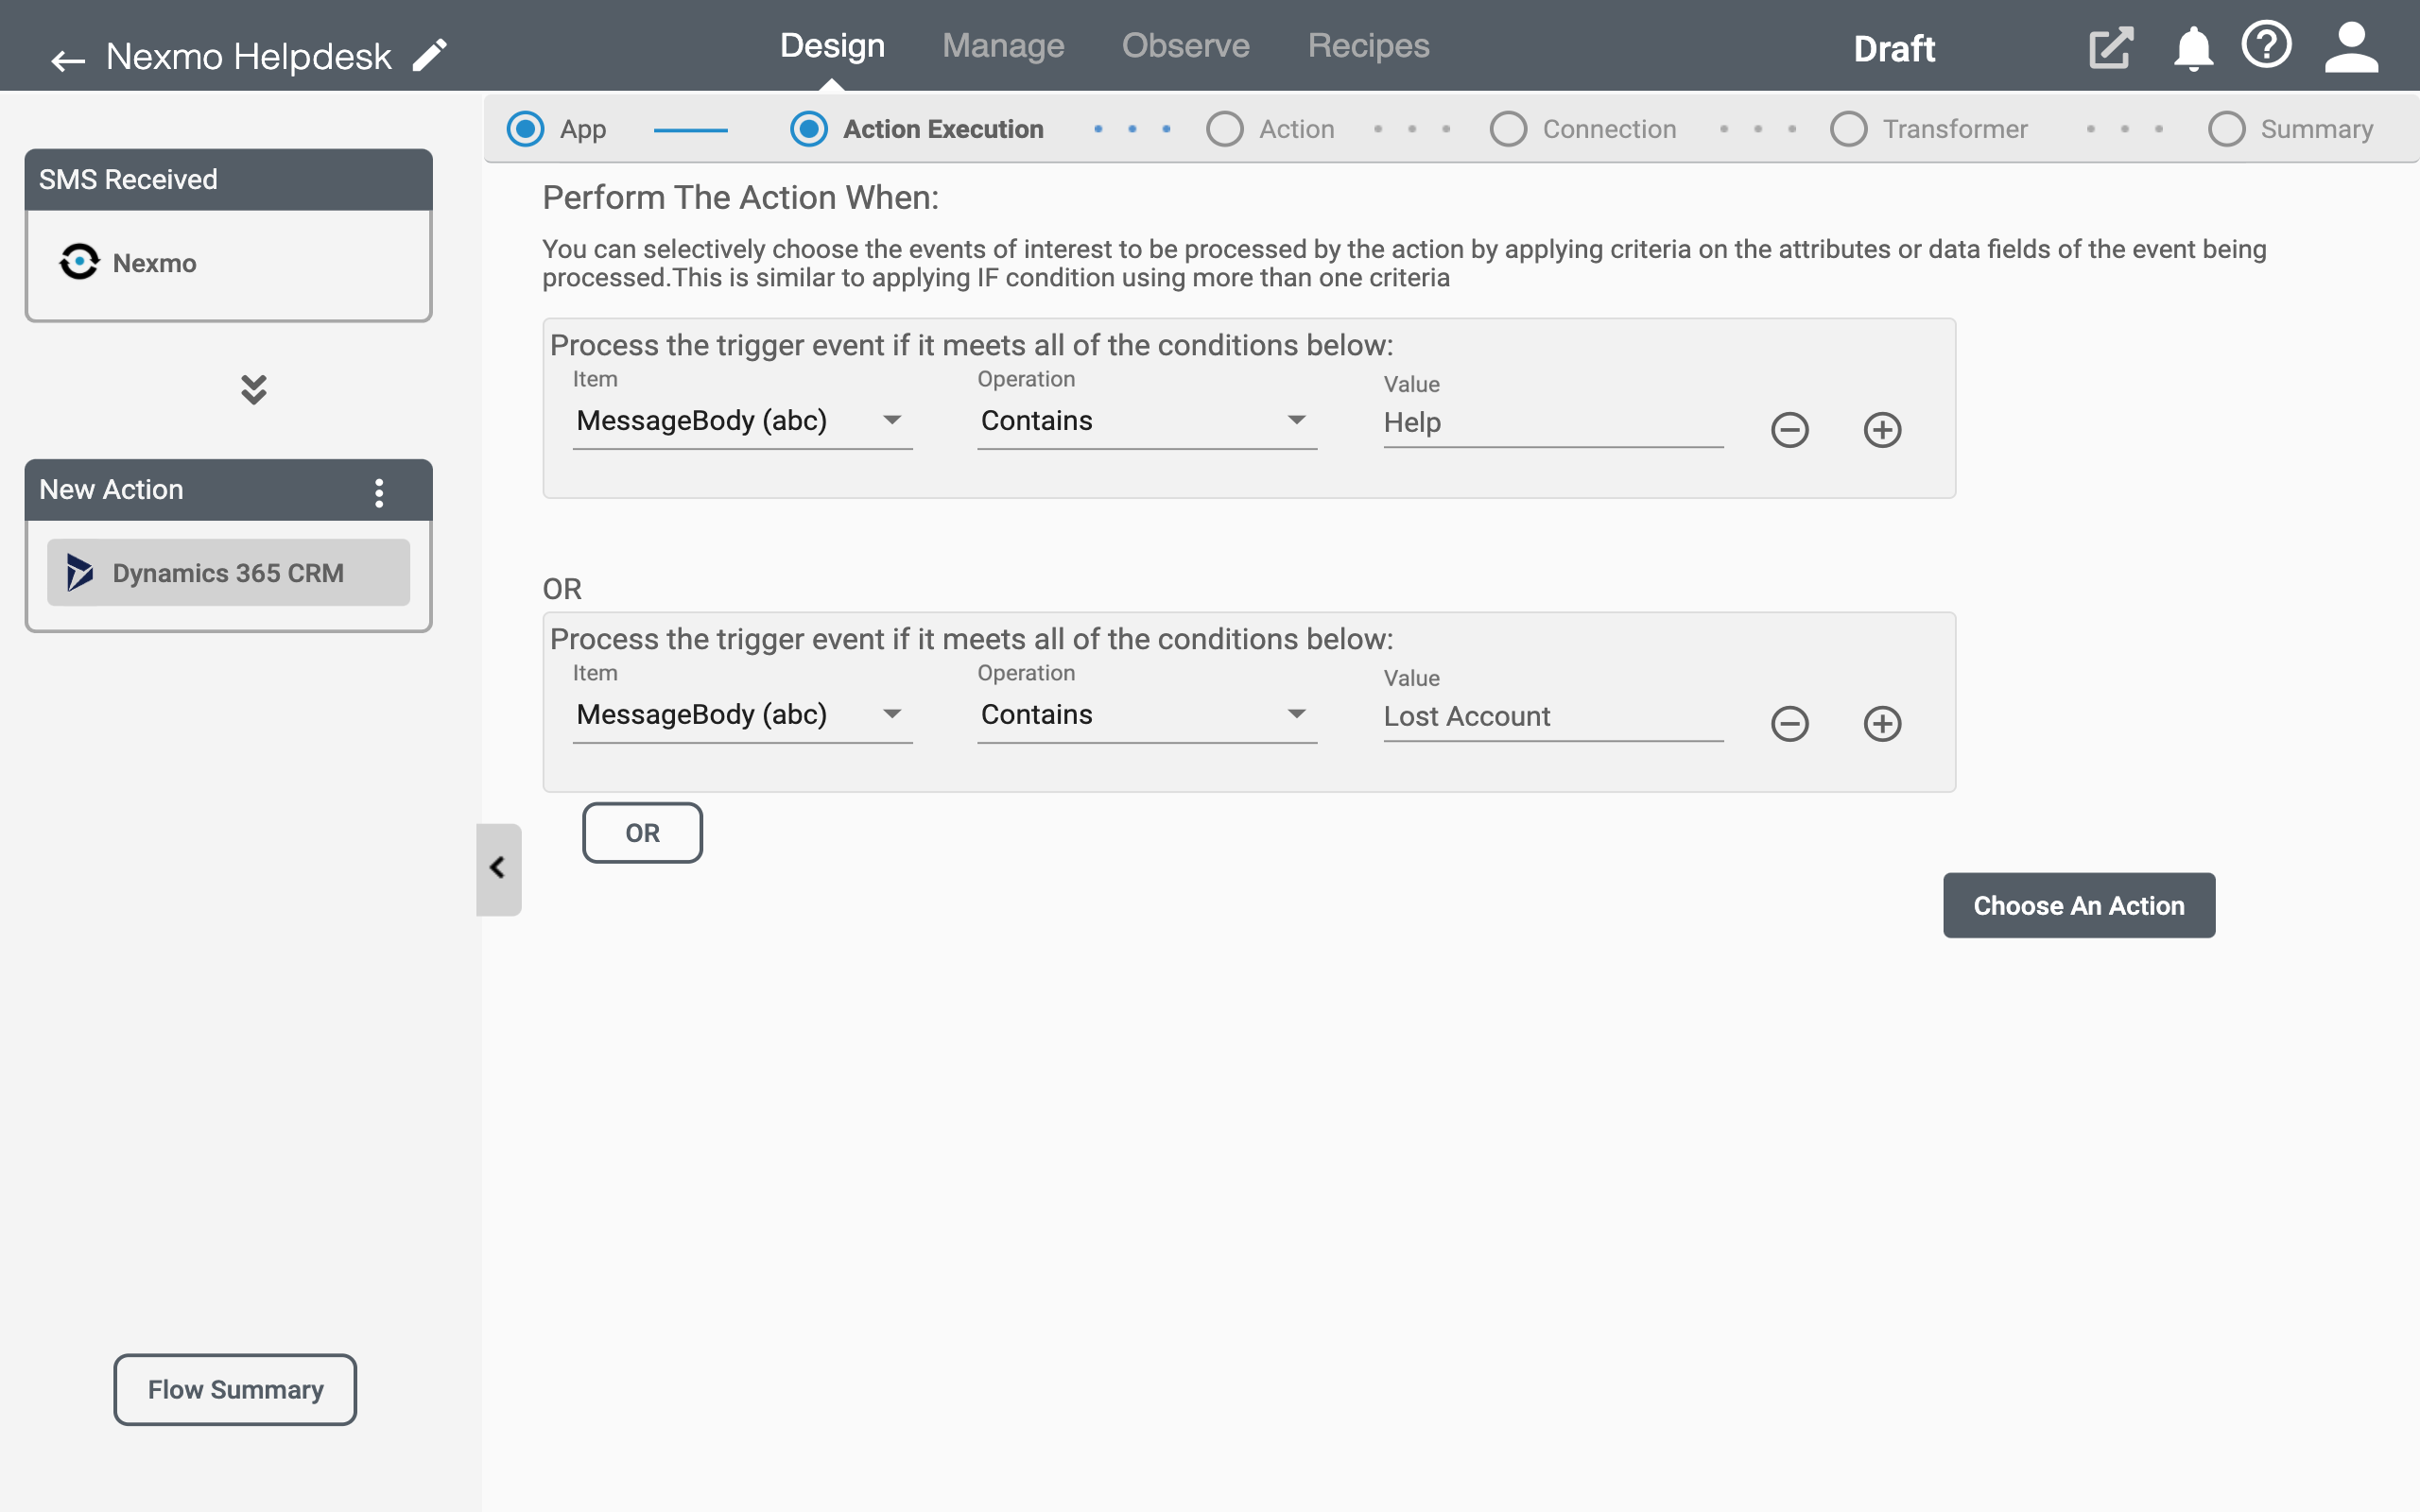Edit the Value field containing Help
The width and height of the screenshot is (2420, 1512).
1553,423
